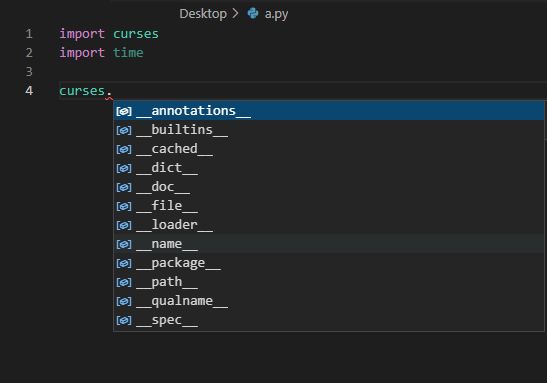
Task: Select the __dict__ suggestion
Action: (x=329, y=168)
